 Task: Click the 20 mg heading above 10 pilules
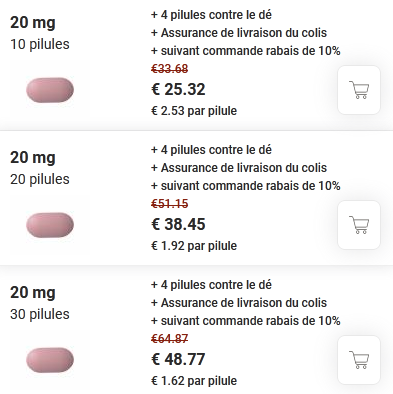pyautogui.click(x=33, y=23)
